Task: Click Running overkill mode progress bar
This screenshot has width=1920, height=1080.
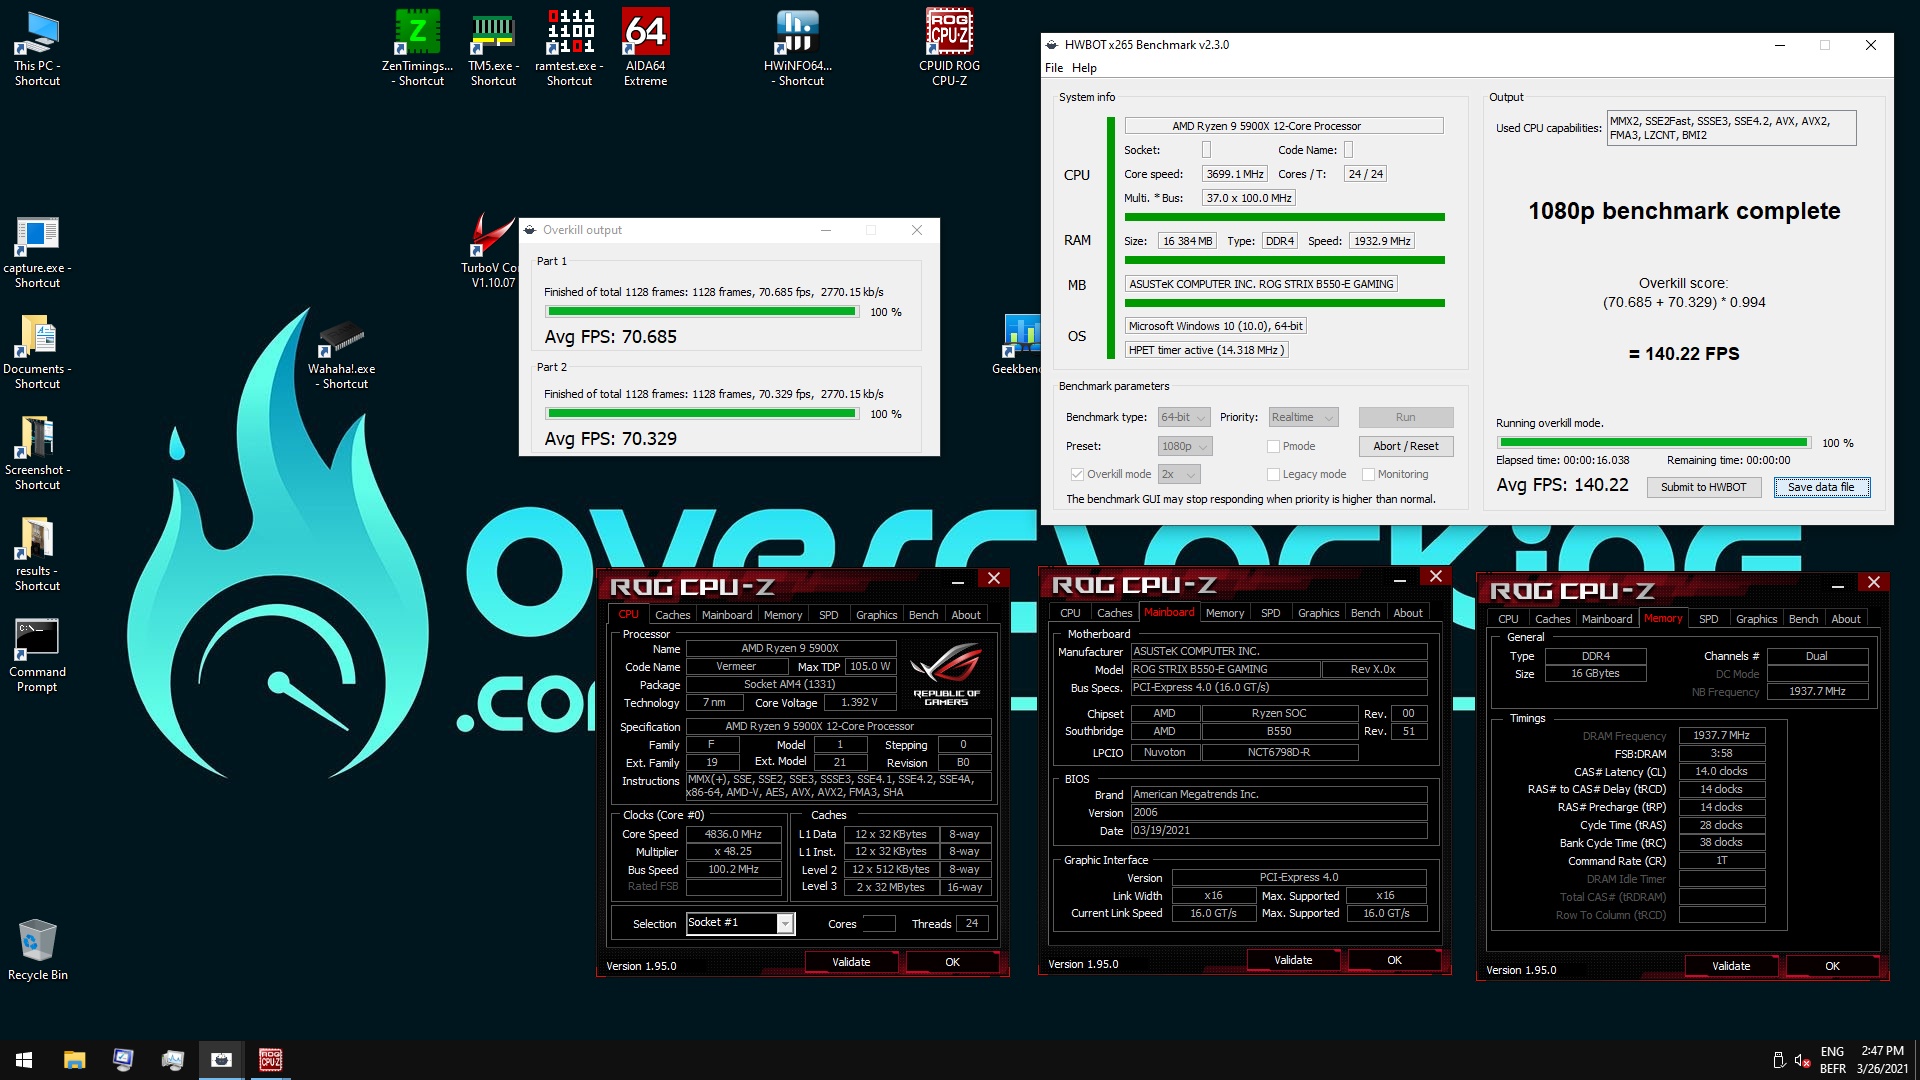Action: (1654, 442)
